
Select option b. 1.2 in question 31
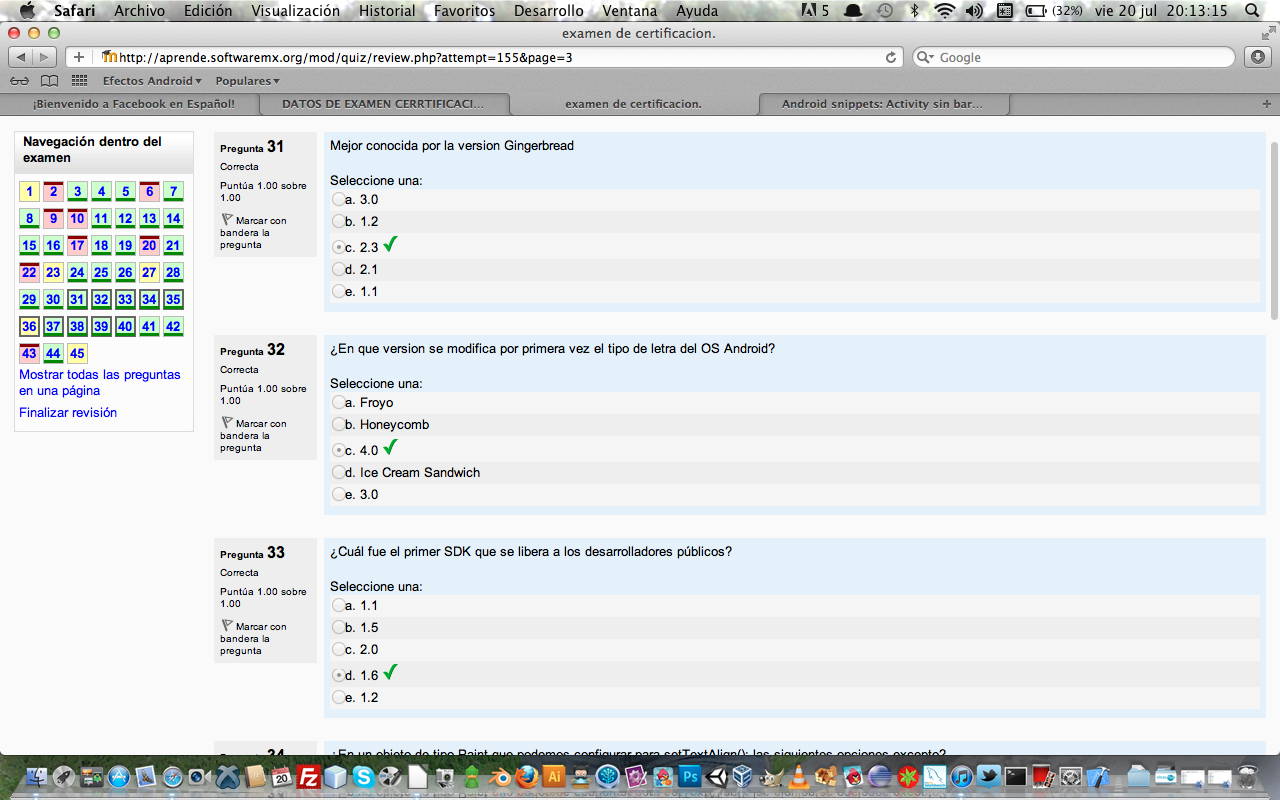tap(338, 221)
